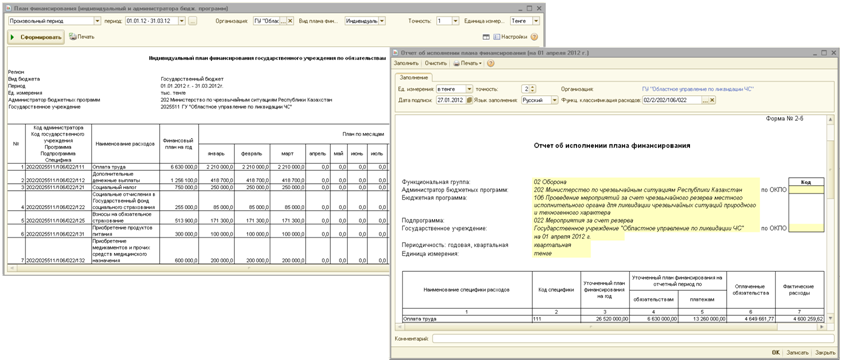Click the help icon in Отчет window toolbar

point(490,63)
